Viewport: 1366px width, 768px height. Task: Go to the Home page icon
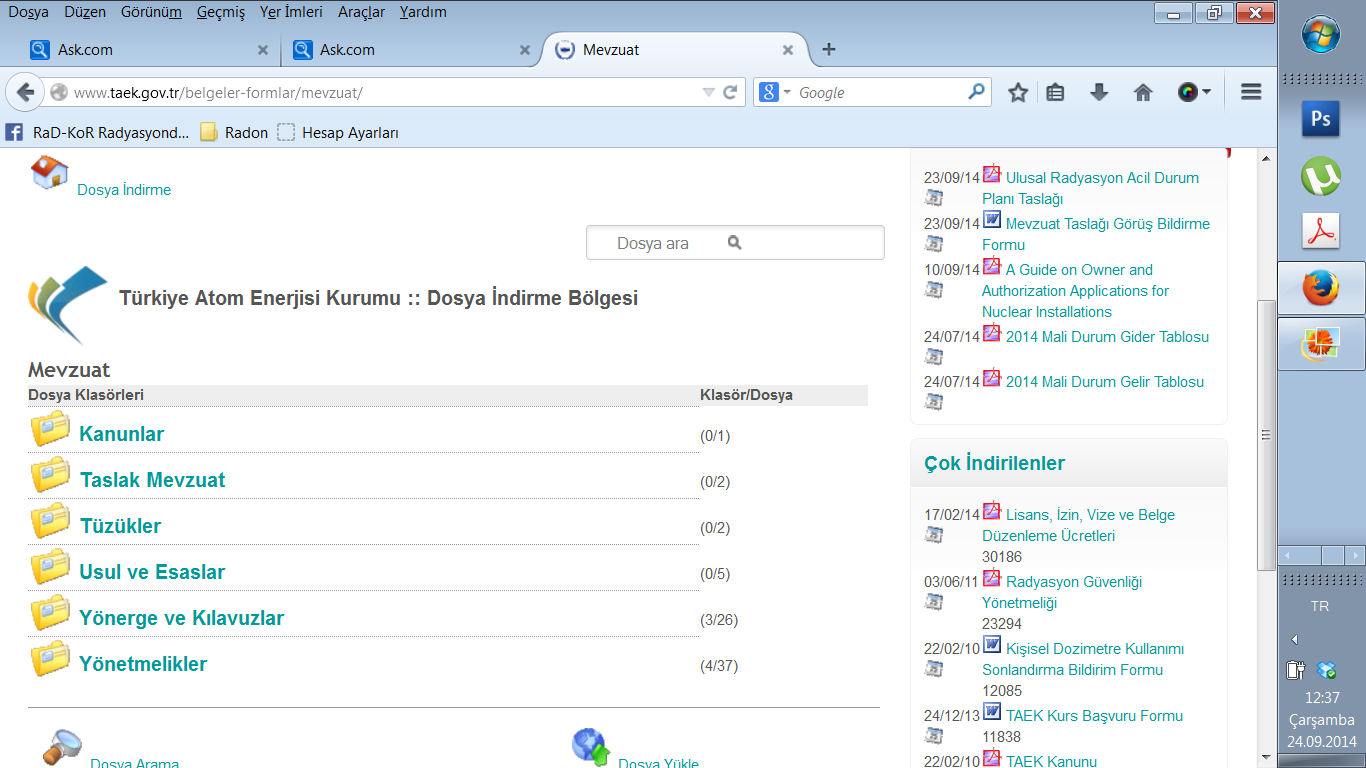coord(1143,92)
